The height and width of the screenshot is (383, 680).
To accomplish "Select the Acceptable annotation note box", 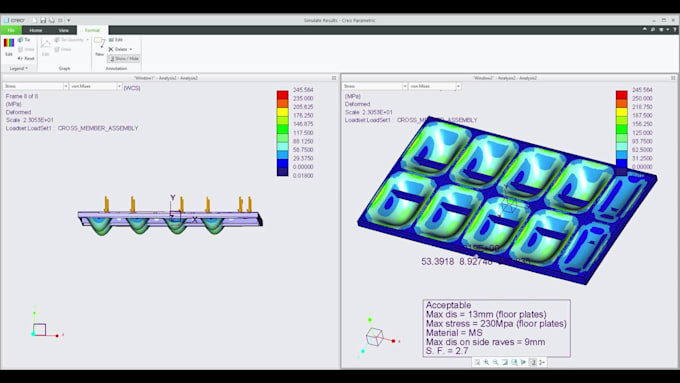I will point(497,328).
